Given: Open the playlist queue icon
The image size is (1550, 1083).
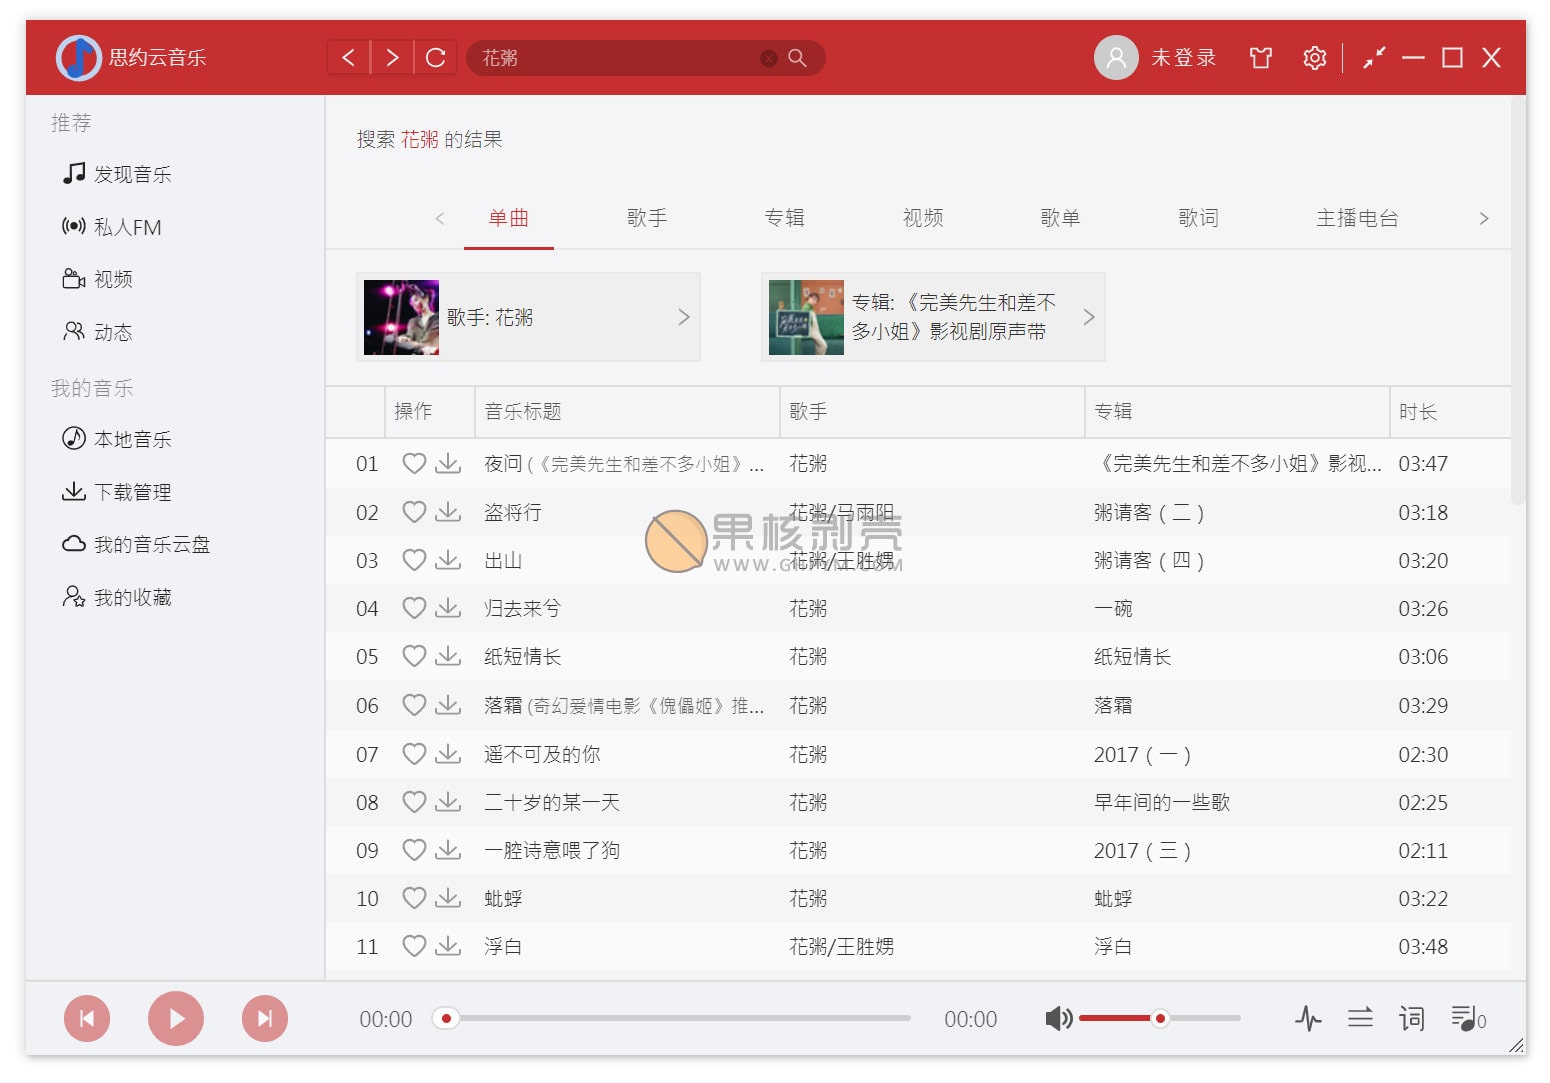Looking at the screenshot, I should coord(1467,1019).
